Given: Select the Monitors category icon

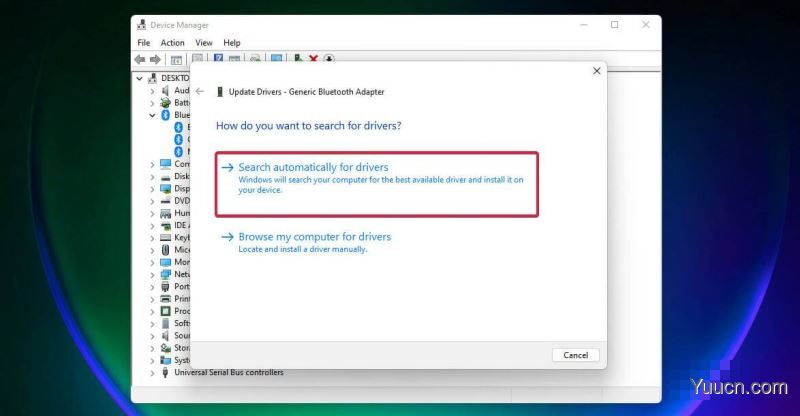Looking at the screenshot, I should click(x=165, y=262).
